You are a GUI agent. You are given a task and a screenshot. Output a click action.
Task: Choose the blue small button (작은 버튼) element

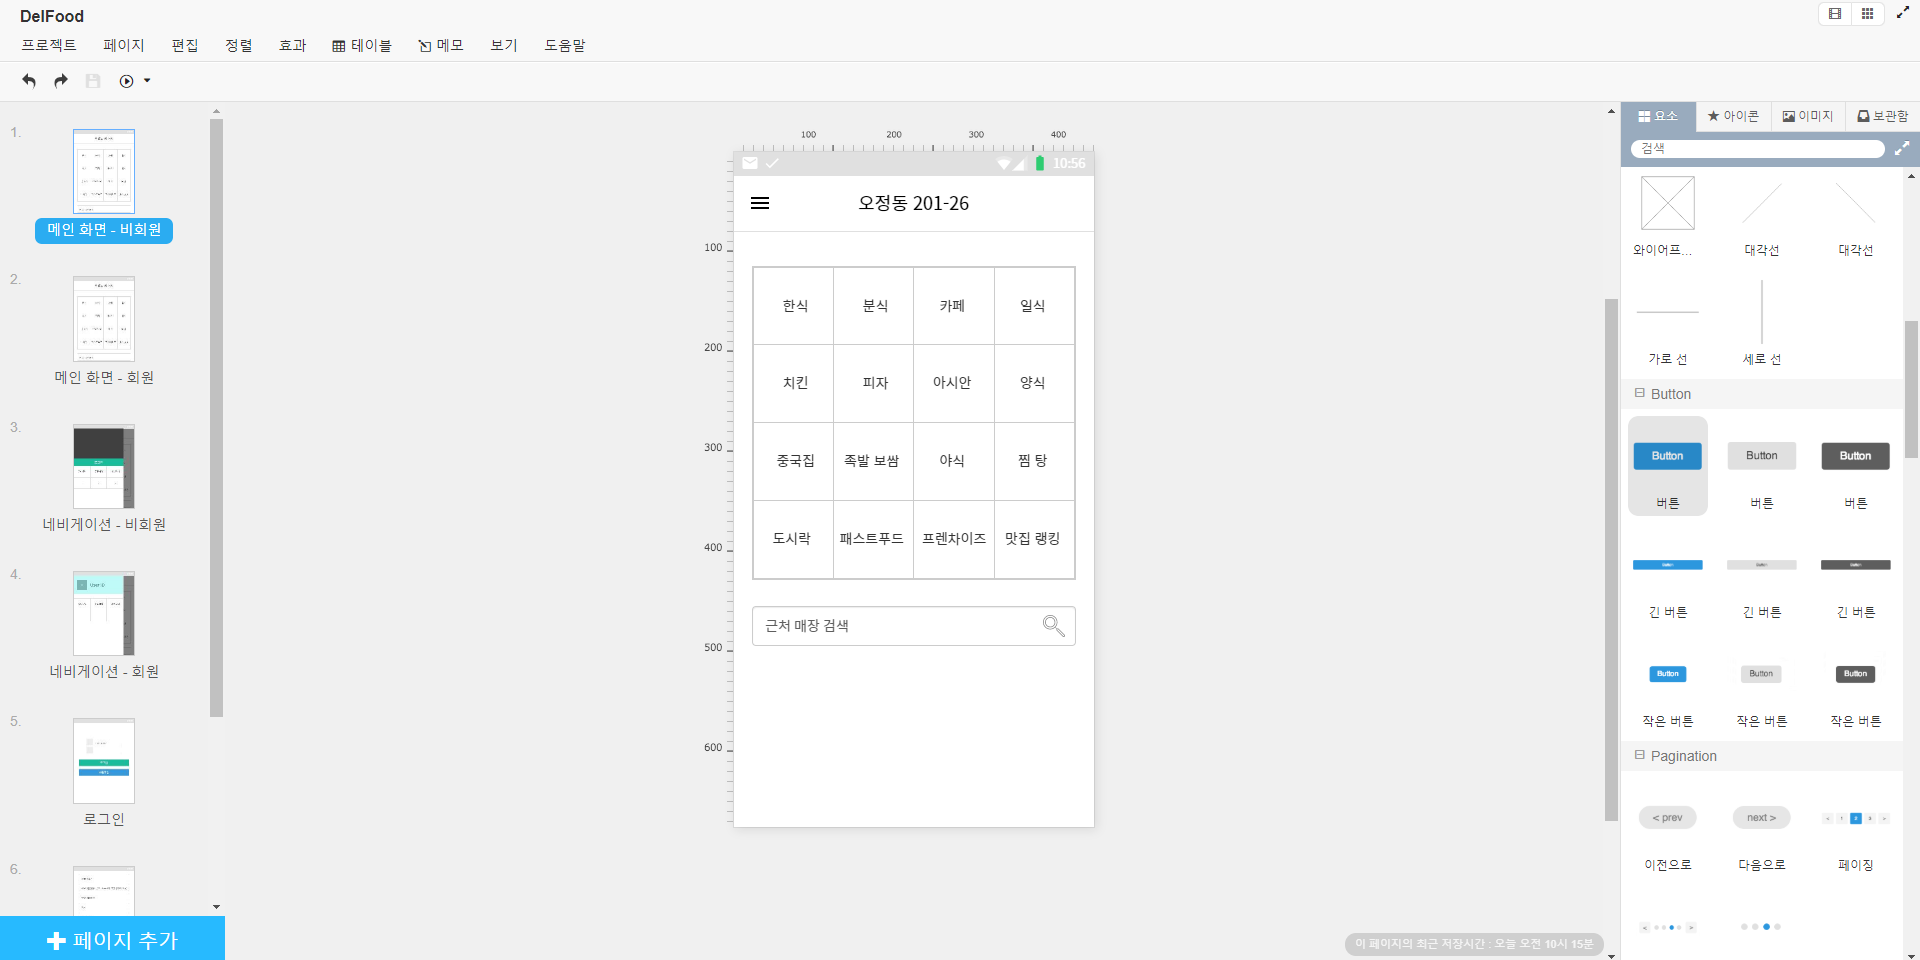(1668, 674)
